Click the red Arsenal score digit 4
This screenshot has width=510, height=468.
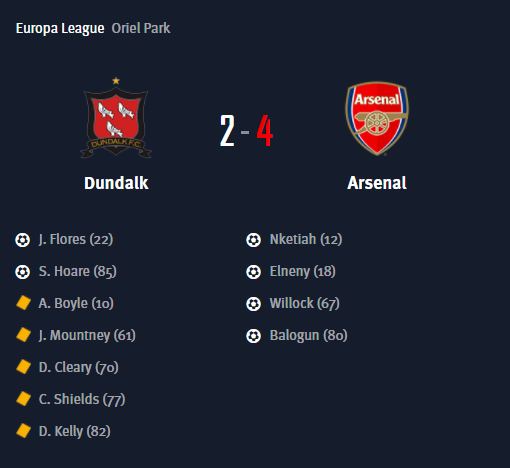tap(265, 131)
